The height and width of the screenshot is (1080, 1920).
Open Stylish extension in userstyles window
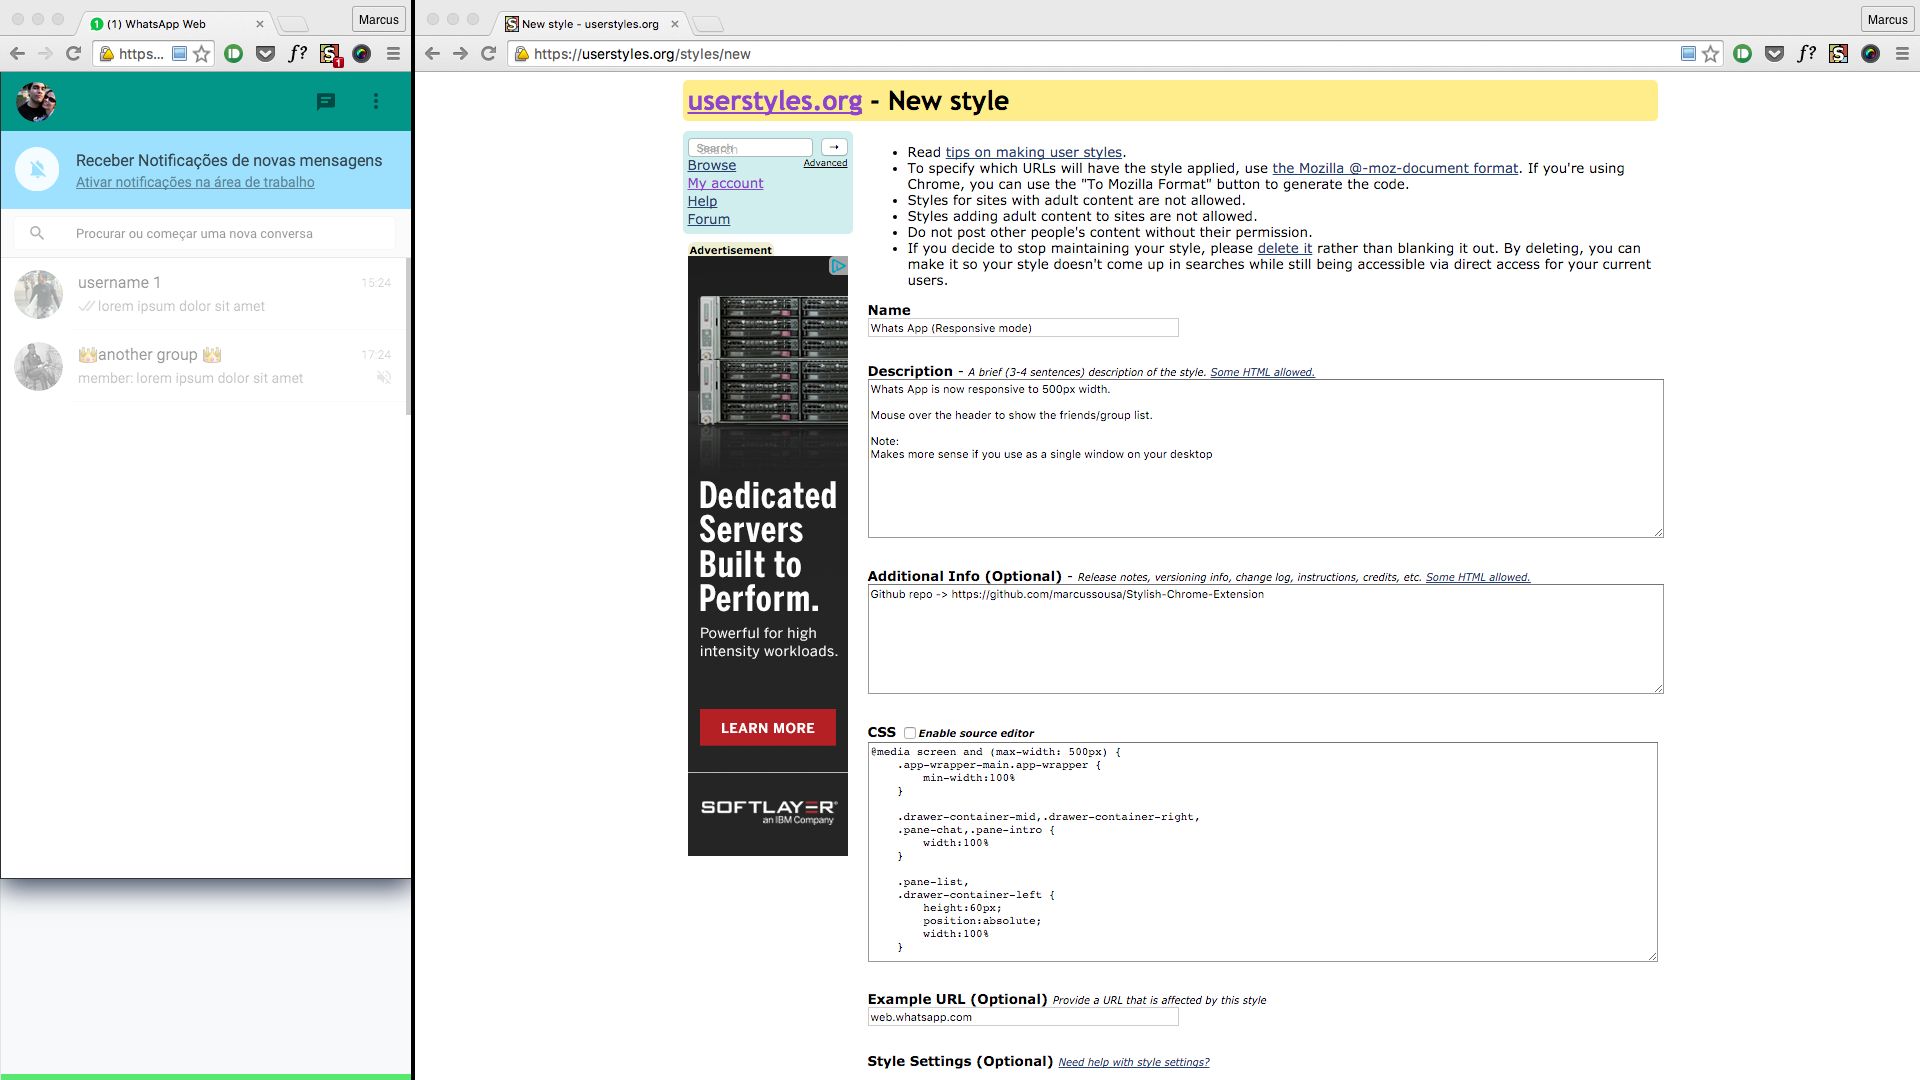[1839, 54]
